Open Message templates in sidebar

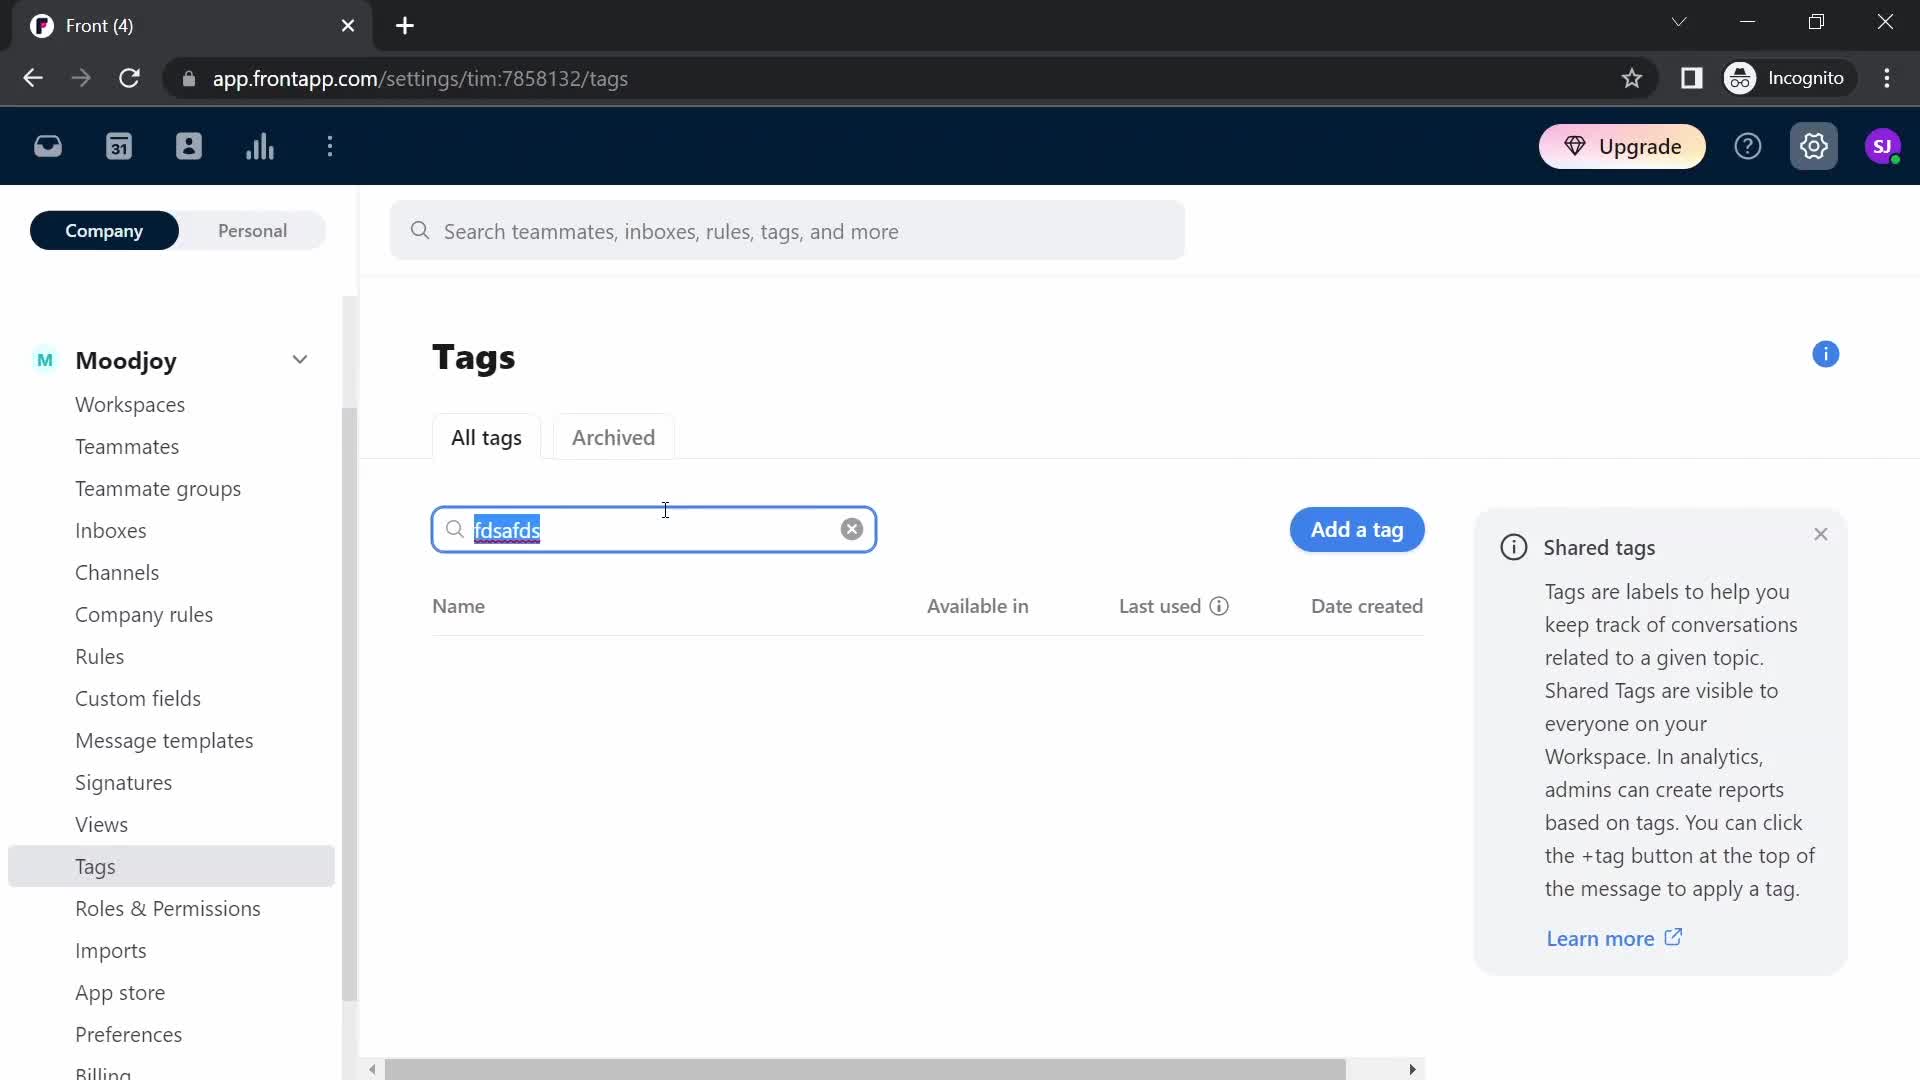(x=164, y=741)
